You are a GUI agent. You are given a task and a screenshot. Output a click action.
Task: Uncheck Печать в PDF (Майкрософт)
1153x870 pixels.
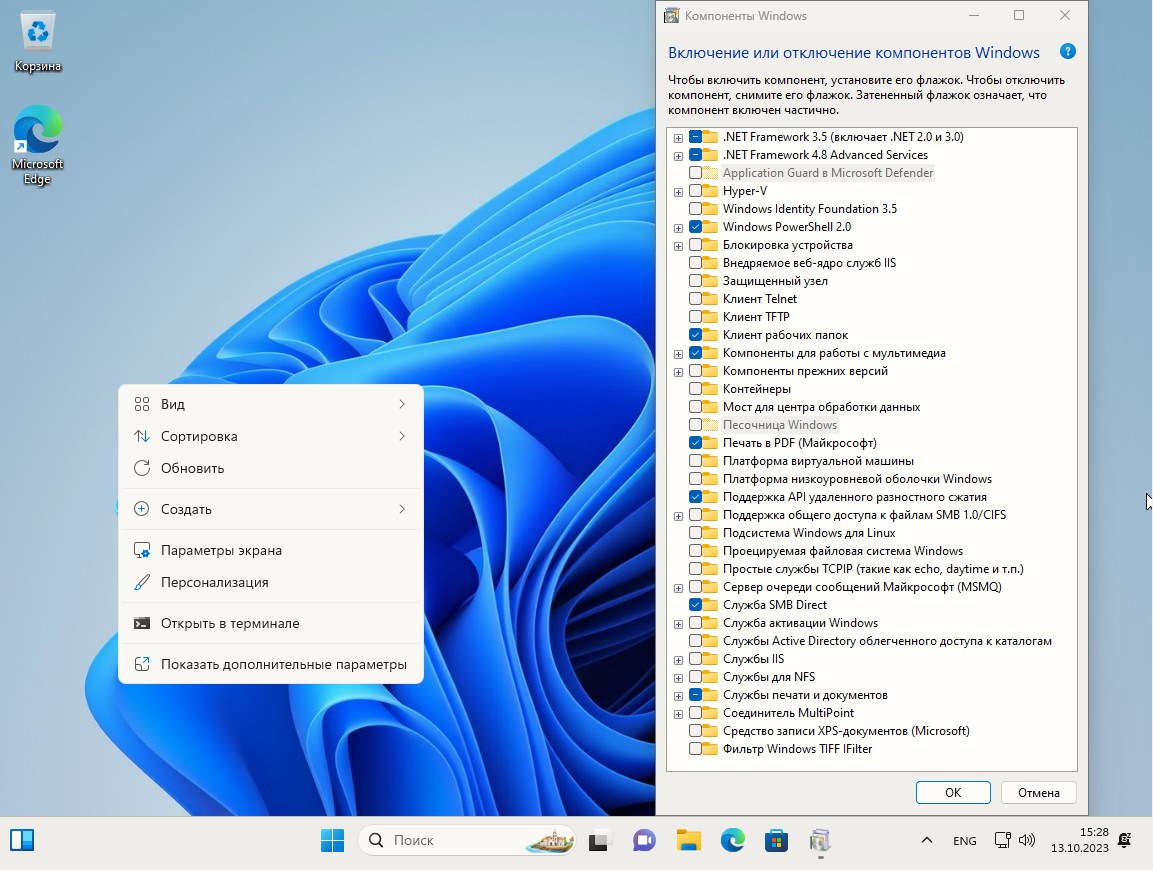(x=695, y=443)
